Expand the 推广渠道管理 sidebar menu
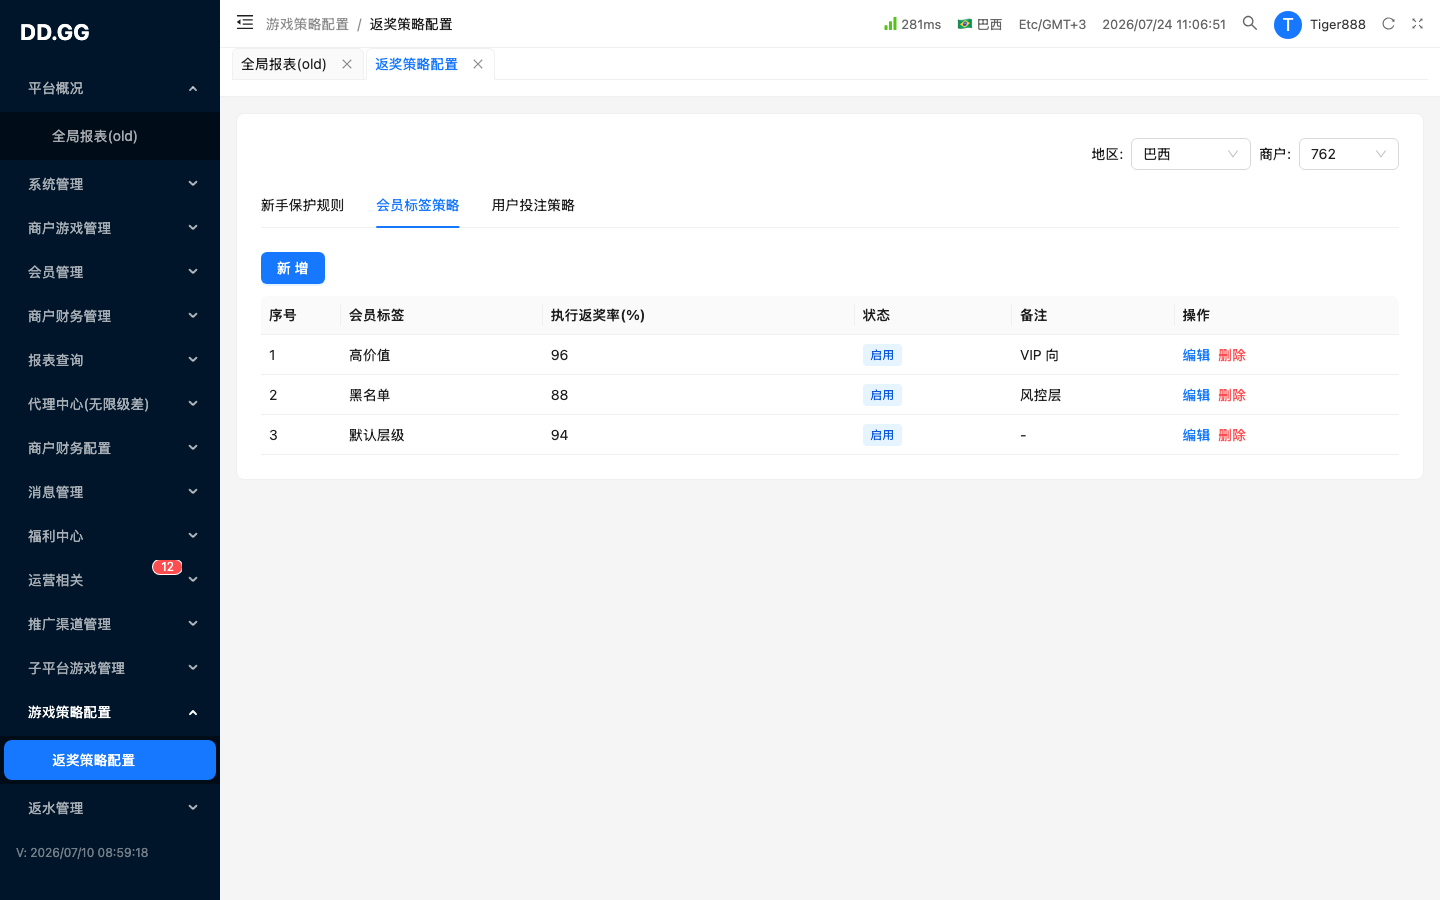 point(110,624)
